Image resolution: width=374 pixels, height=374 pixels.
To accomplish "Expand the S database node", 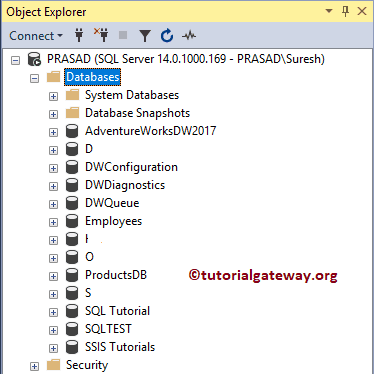I will [53, 294].
